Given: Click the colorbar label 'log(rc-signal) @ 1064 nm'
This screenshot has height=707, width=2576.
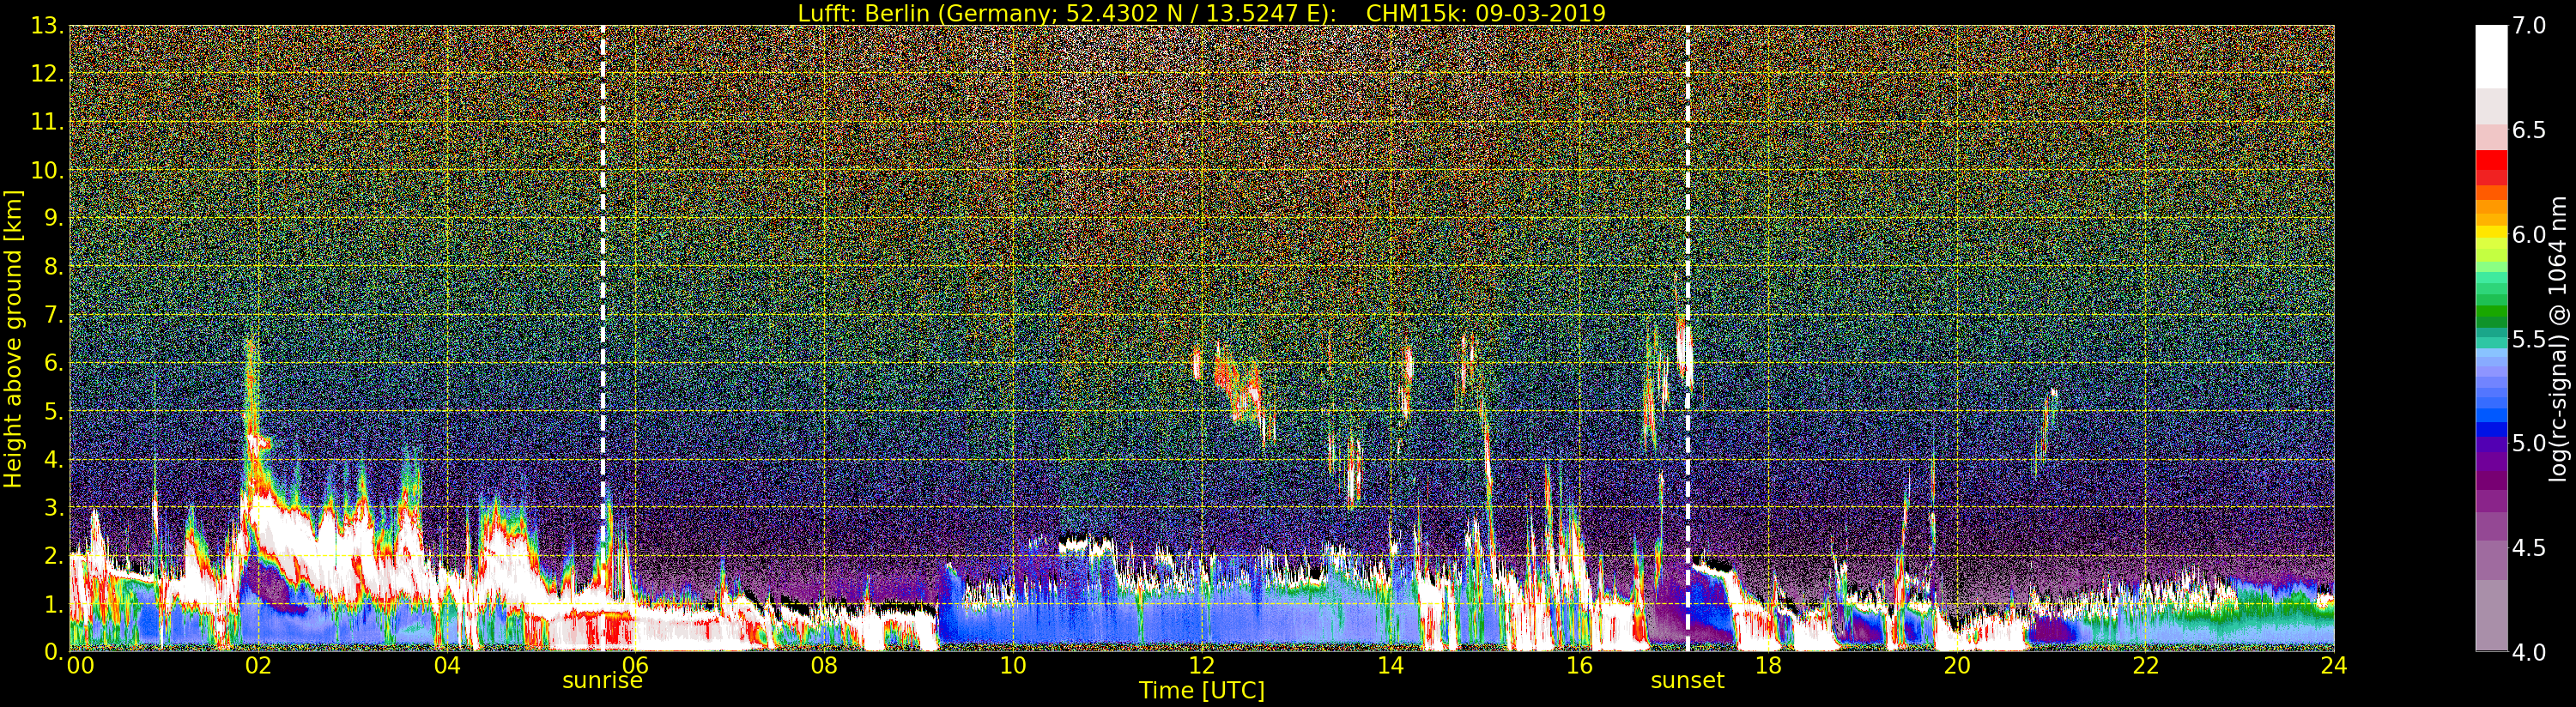Looking at the screenshot, I should click(x=2559, y=338).
